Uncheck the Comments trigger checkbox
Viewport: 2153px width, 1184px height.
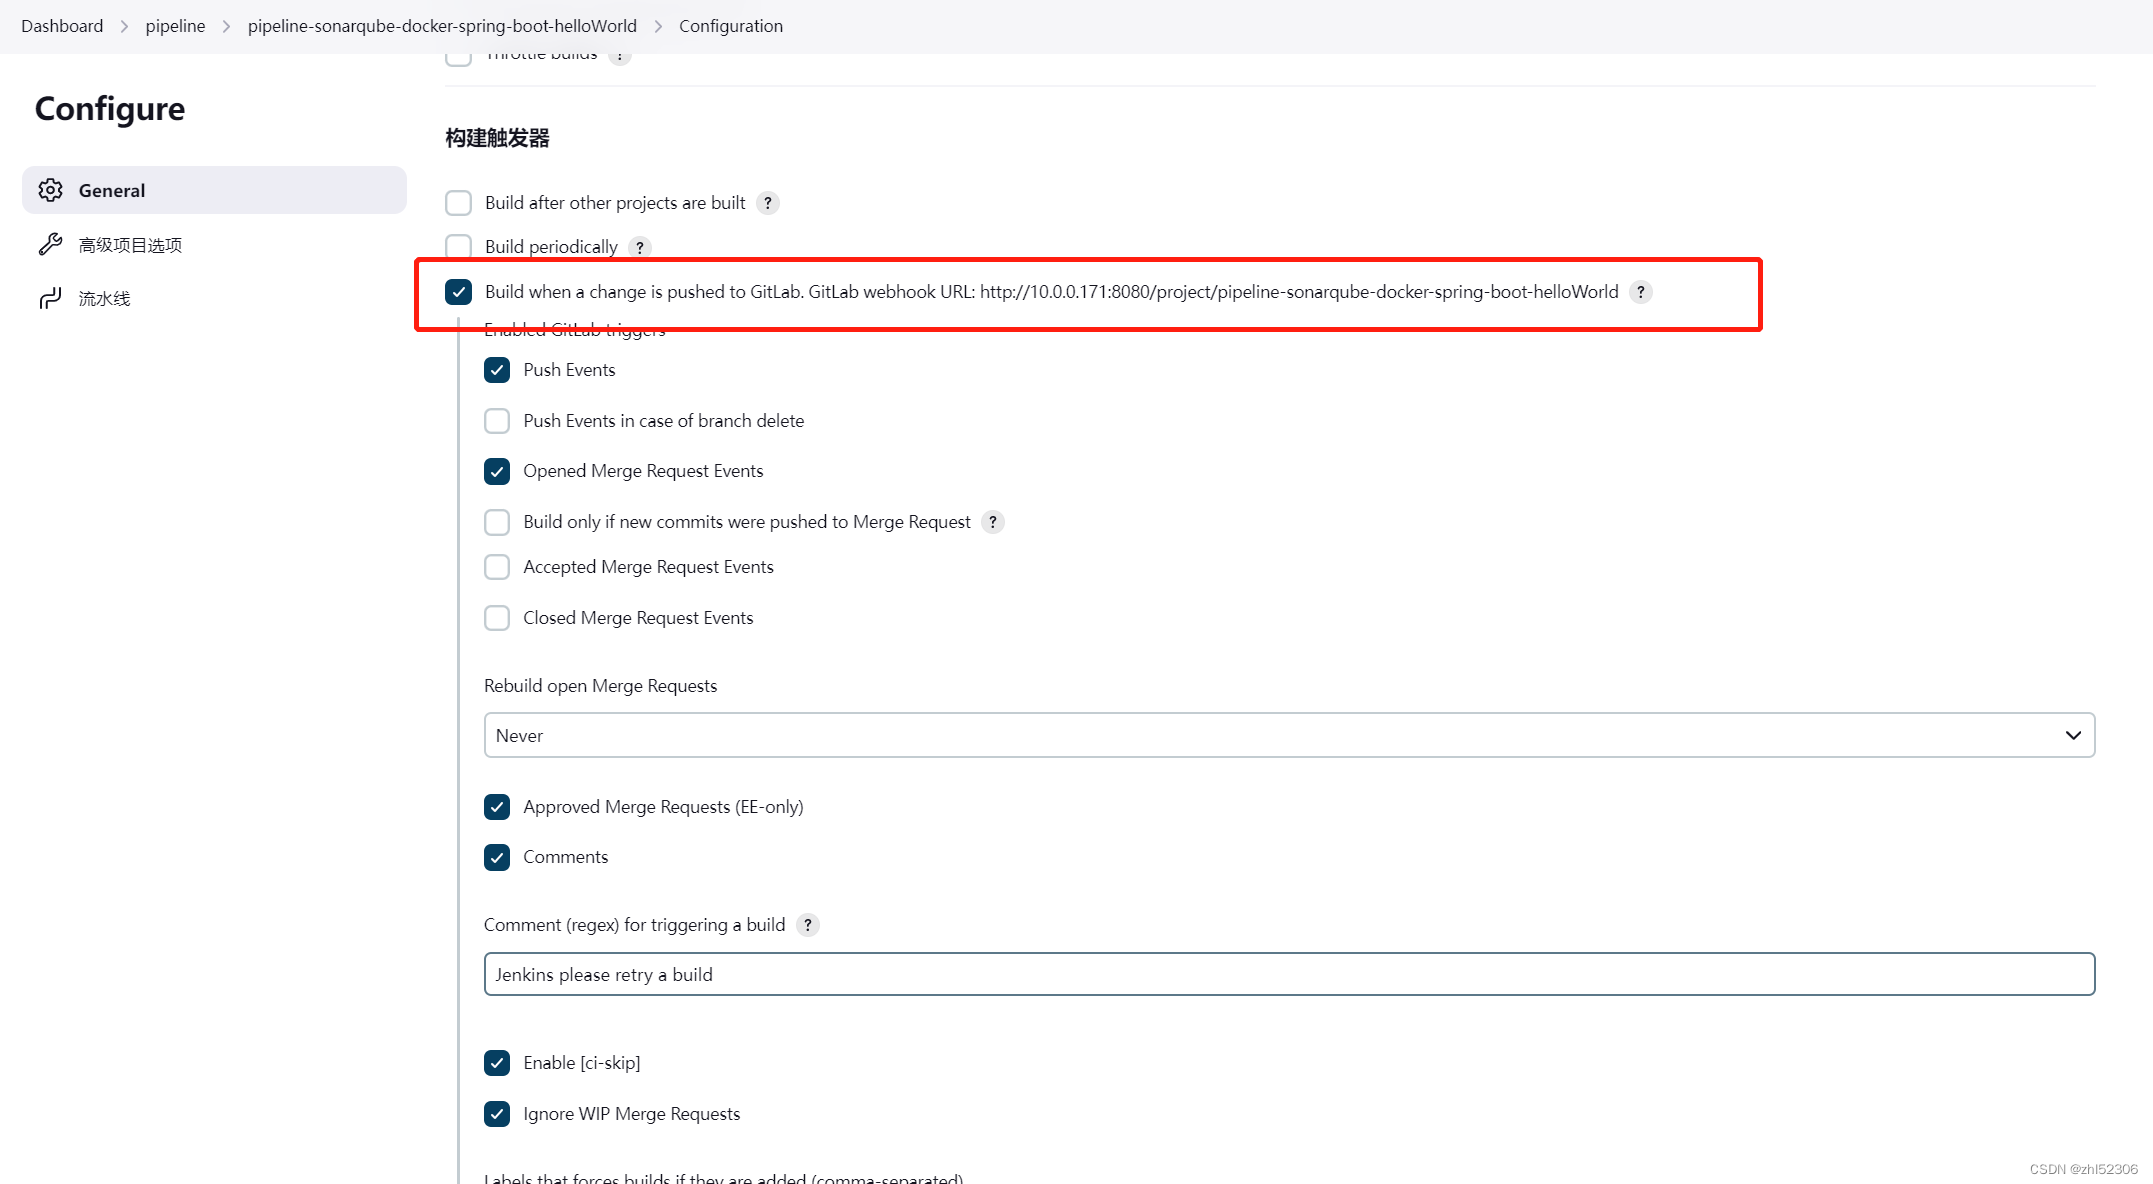[497, 857]
